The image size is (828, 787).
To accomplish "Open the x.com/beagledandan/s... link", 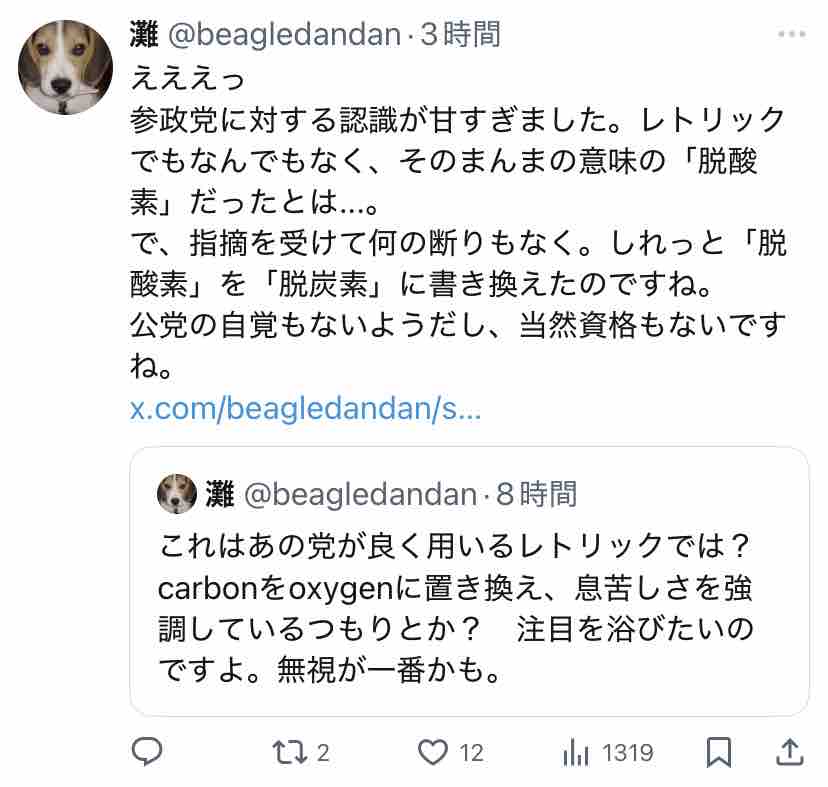I will coord(306,409).
